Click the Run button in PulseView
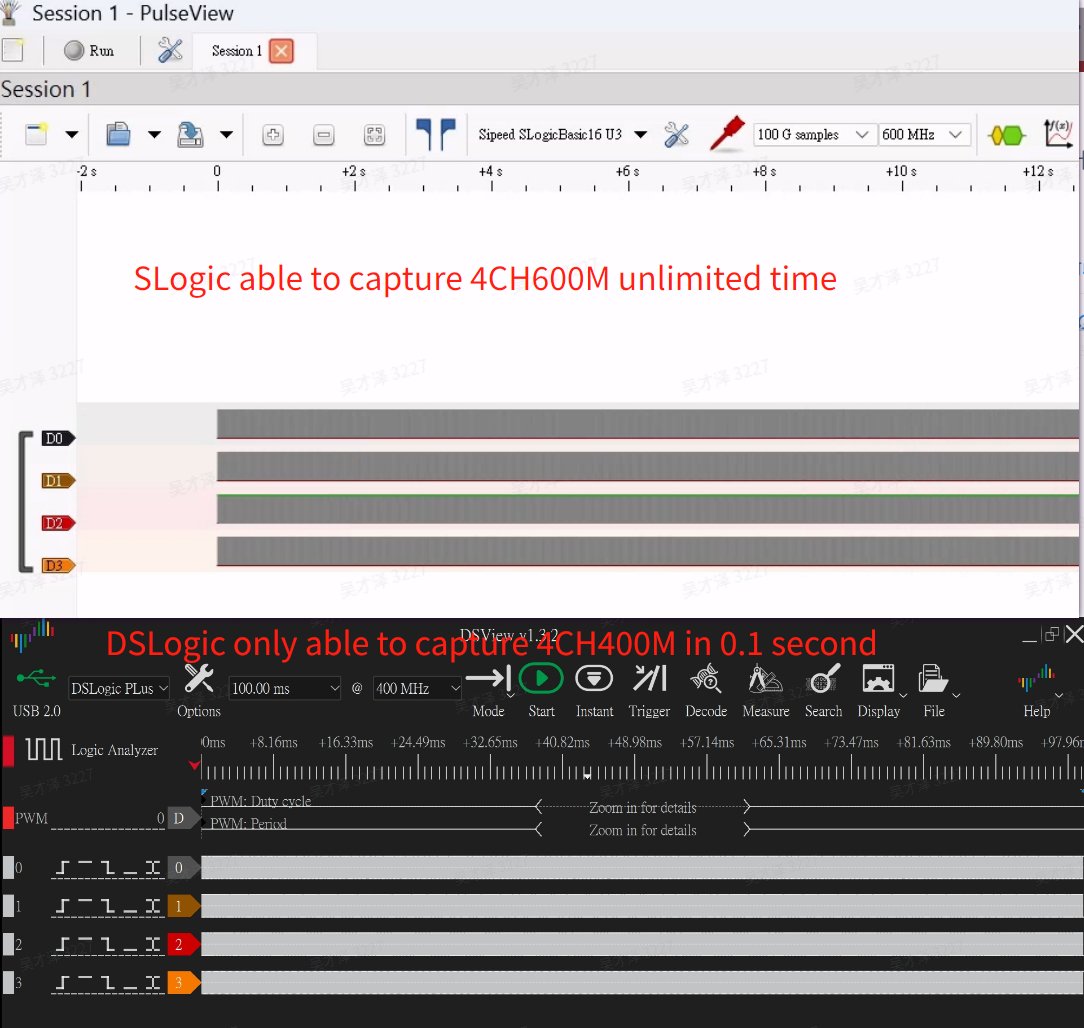 coord(88,50)
